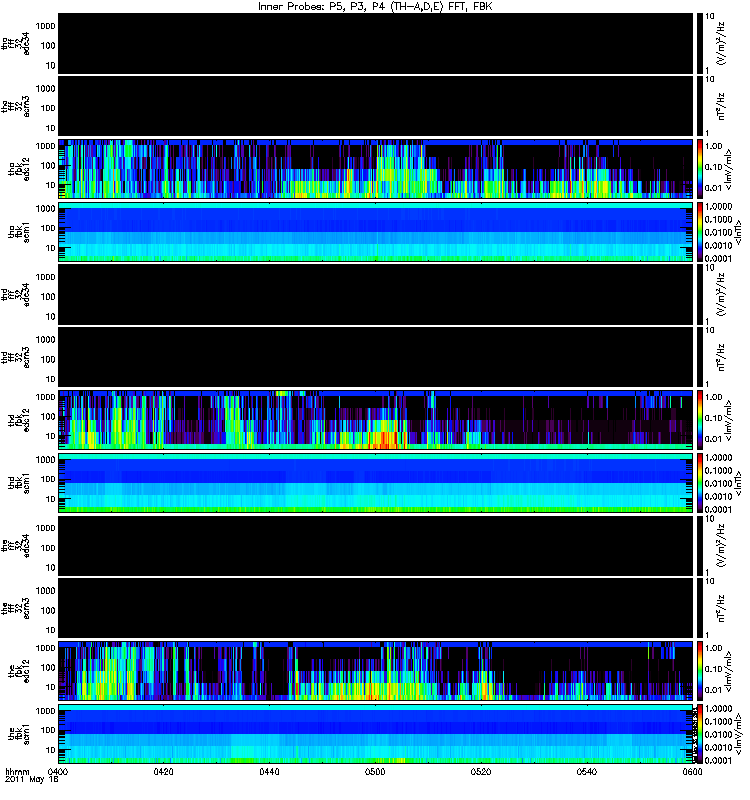Click the 0440 time axis label
This screenshot has width=750, height=800.
pyautogui.click(x=269, y=771)
